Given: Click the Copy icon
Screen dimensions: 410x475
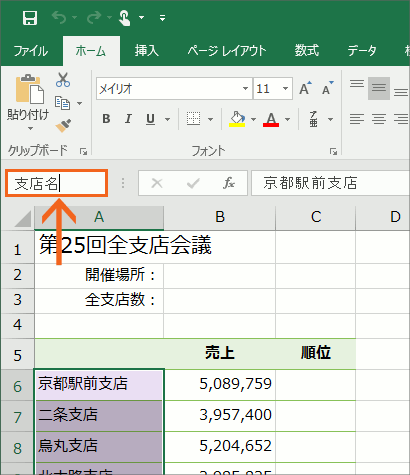Looking at the screenshot, I should tap(63, 103).
